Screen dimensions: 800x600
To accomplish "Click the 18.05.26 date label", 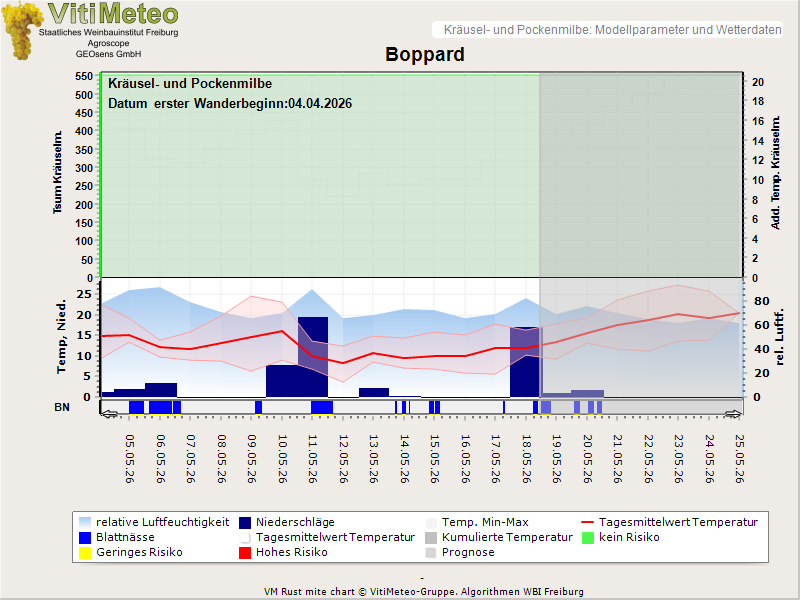I will point(526,459).
